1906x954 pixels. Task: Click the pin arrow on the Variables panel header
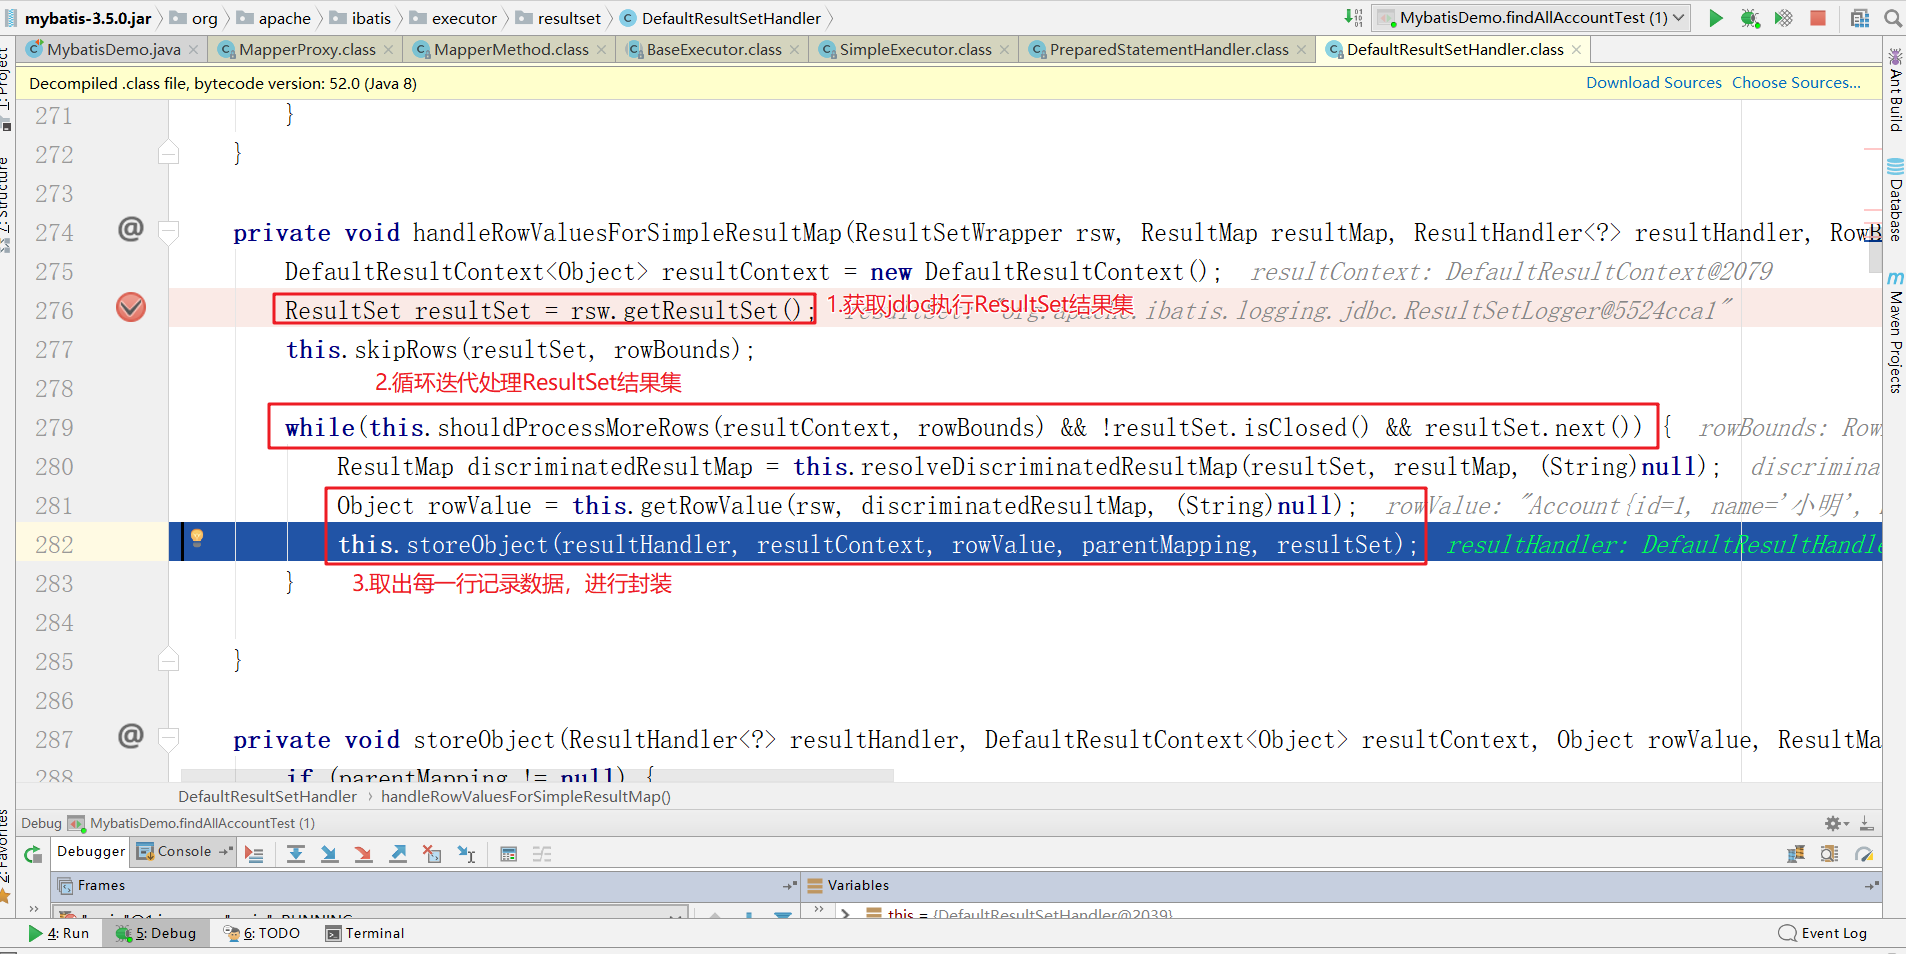point(1872,886)
